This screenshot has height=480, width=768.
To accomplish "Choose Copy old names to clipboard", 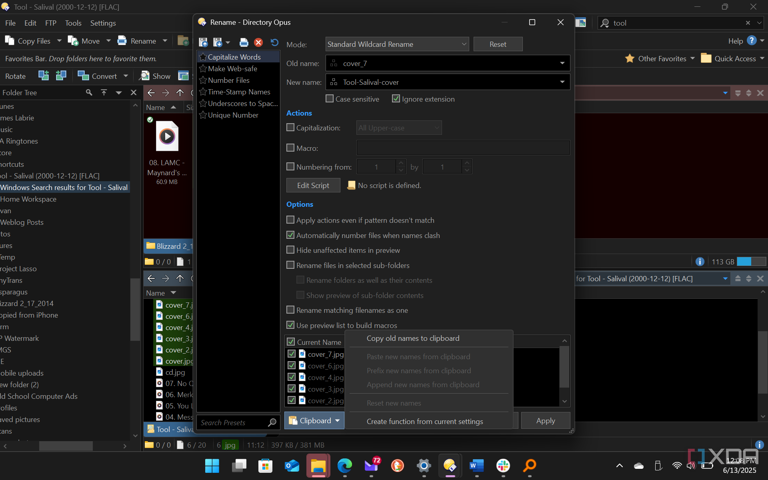I will (413, 338).
